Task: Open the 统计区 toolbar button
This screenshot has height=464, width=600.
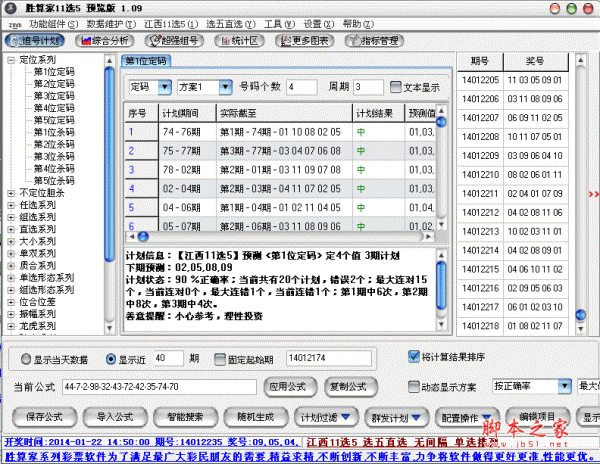Action: [240, 41]
